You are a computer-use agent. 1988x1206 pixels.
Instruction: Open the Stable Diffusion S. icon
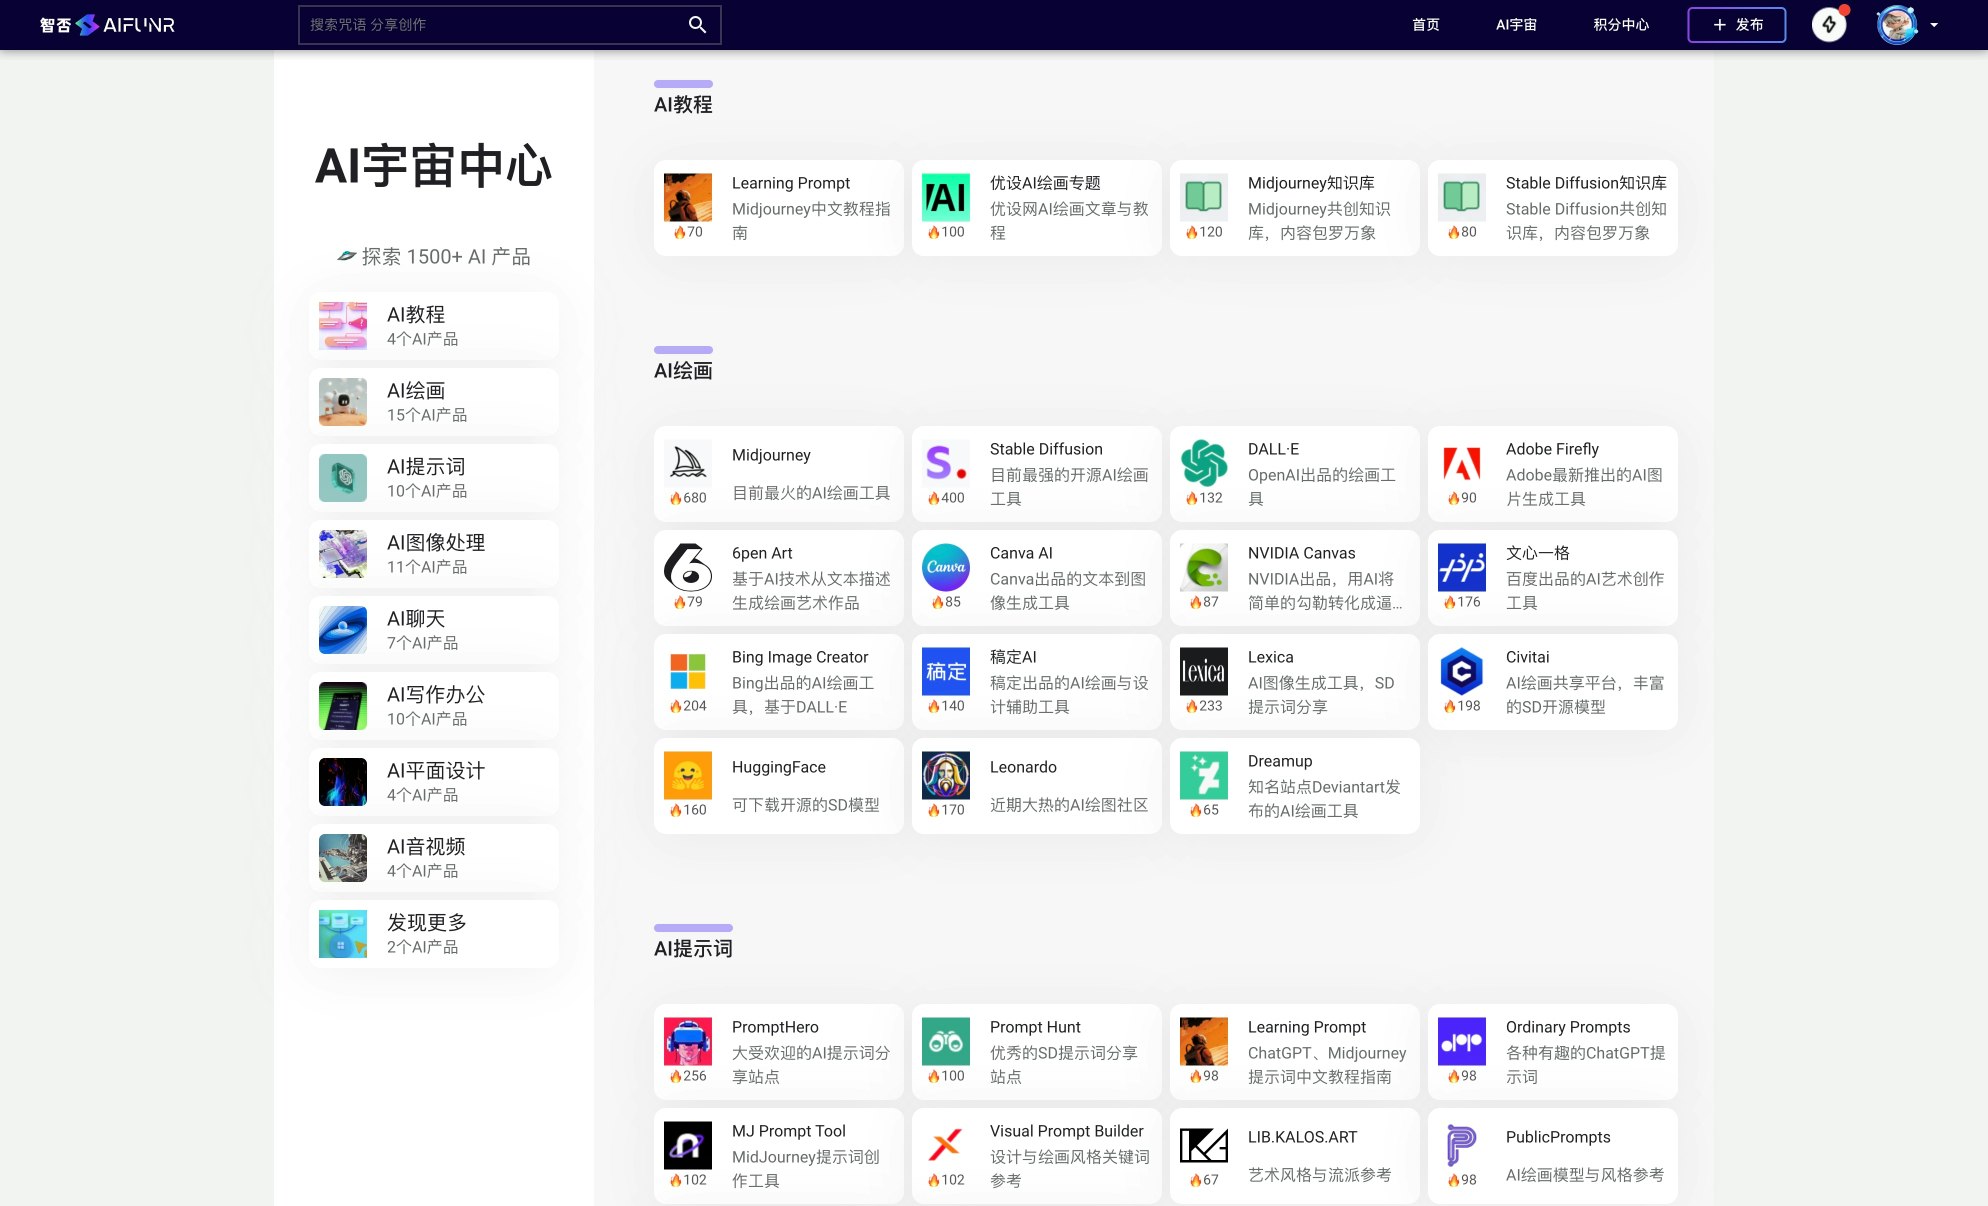pos(946,463)
